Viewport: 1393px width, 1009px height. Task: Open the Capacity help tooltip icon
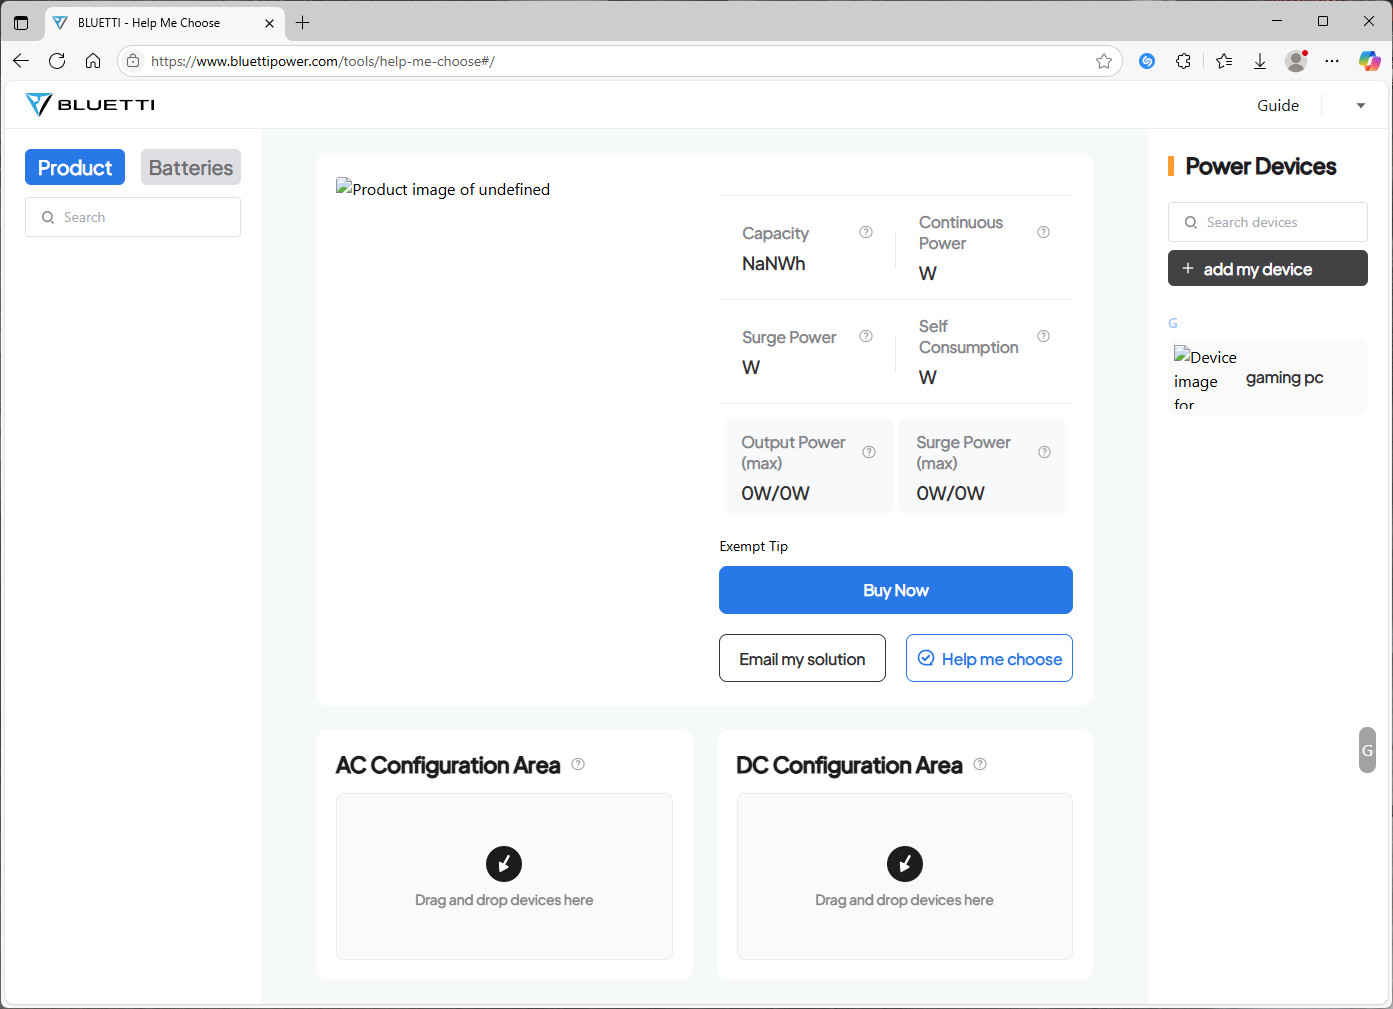tap(866, 232)
